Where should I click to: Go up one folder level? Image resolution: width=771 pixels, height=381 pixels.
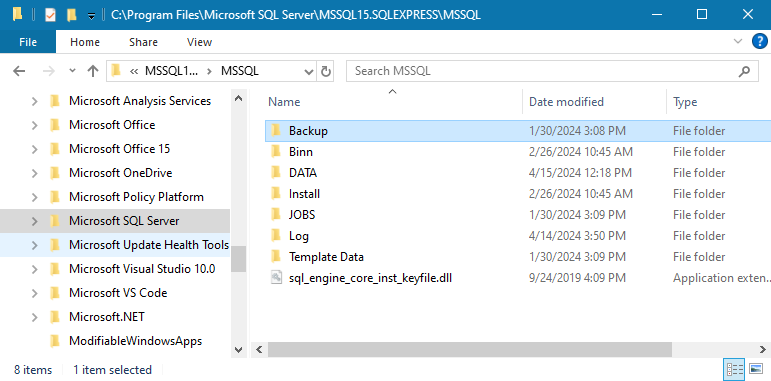tap(92, 71)
